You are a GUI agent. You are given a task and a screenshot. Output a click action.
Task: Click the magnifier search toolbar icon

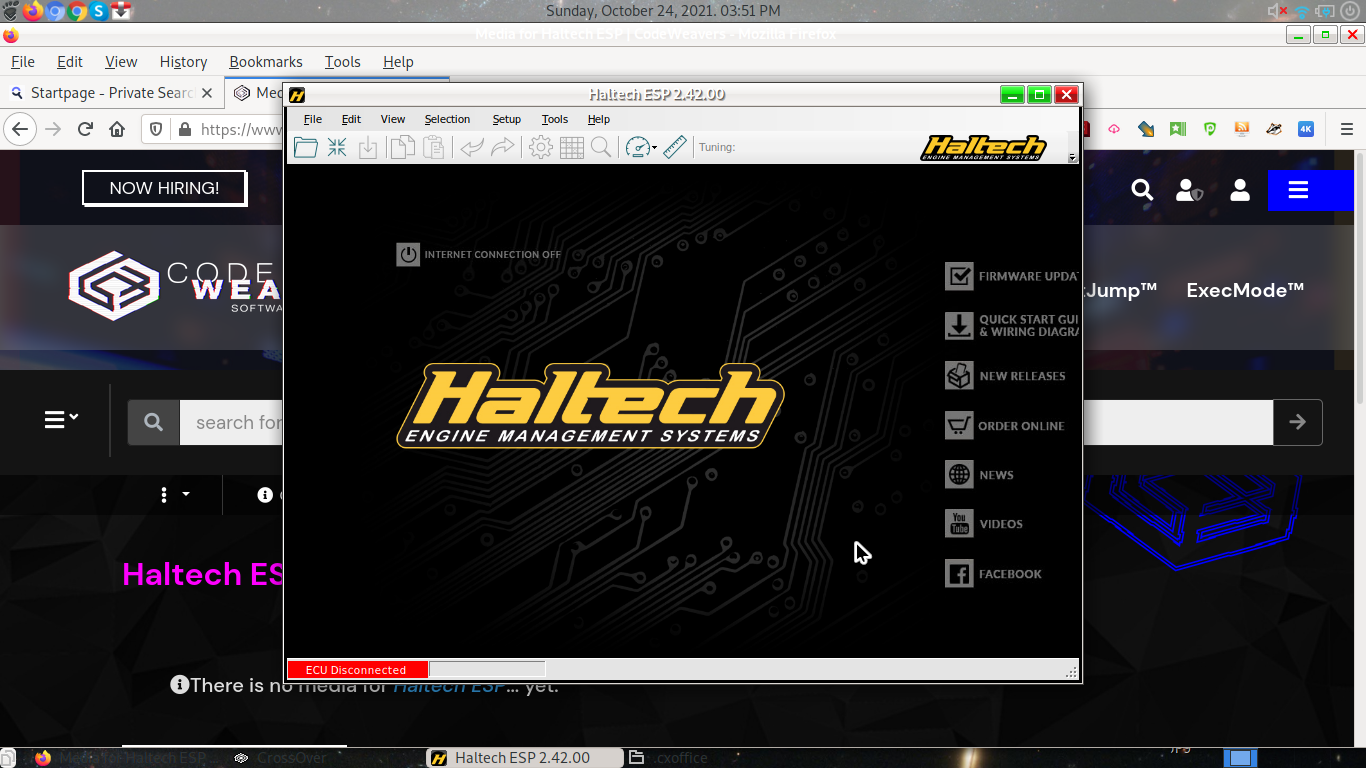(x=601, y=148)
